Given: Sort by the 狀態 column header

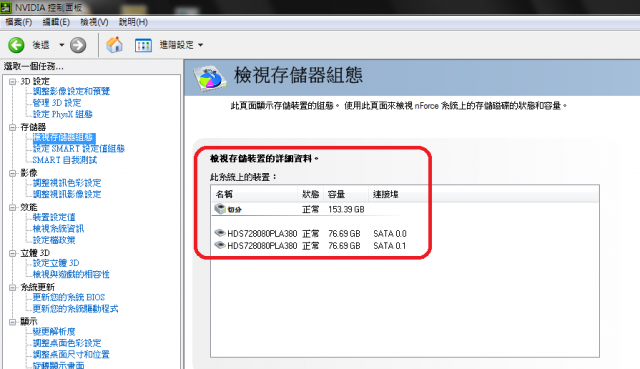Looking at the screenshot, I should 311,194.
